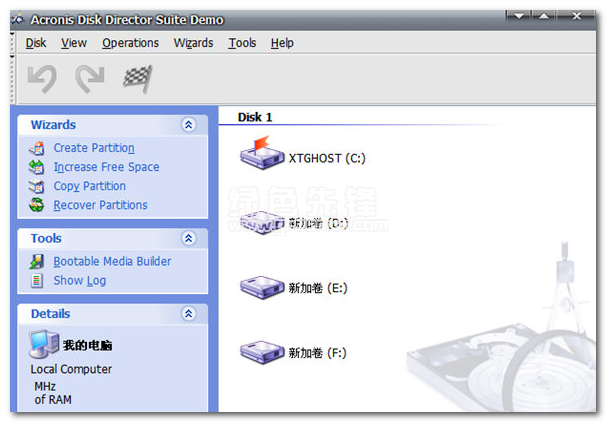This screenshot has width=607, height=423.
Task: Launch the Create Partition link
Action: pyautogui.click(x=94, y=148)
